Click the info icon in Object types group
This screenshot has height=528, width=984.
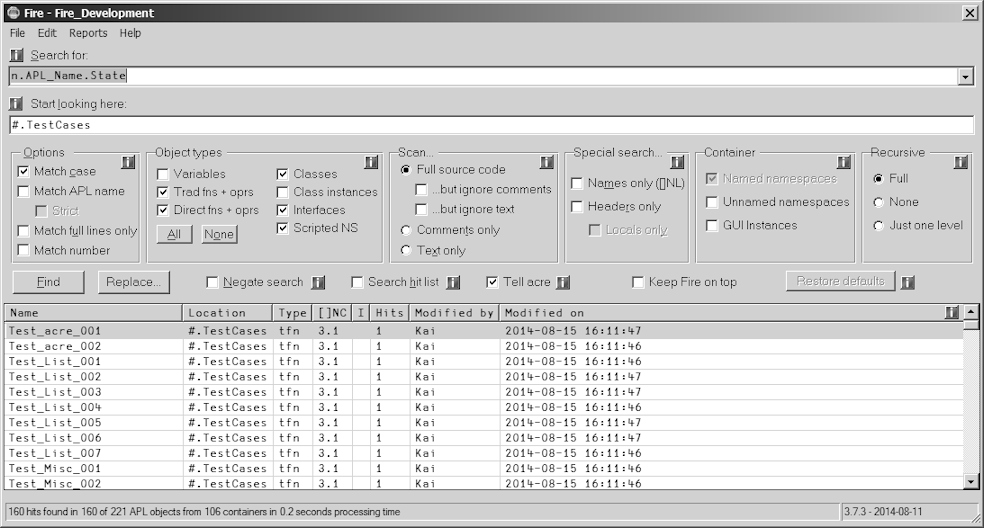[x=371, y=163]
